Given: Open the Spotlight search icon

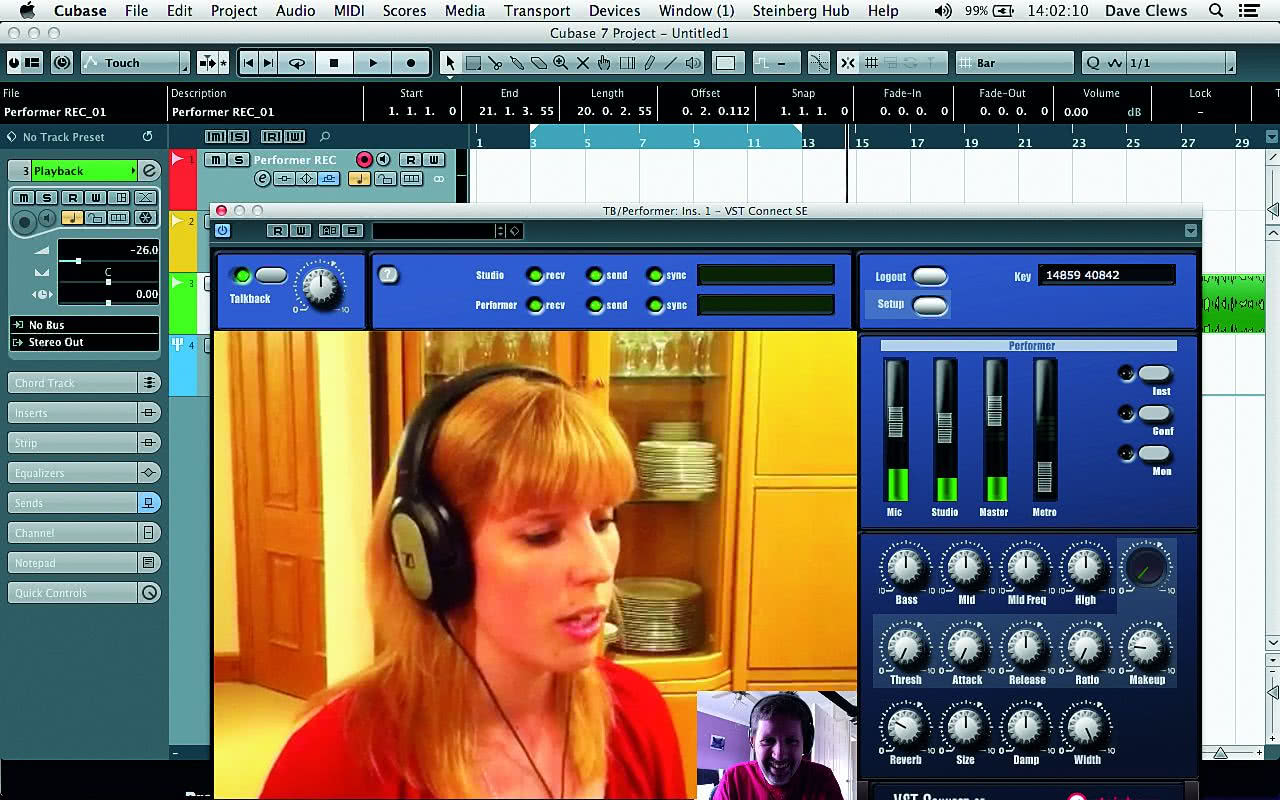Looking at the screenshot, I should [x=1216, y=11].
